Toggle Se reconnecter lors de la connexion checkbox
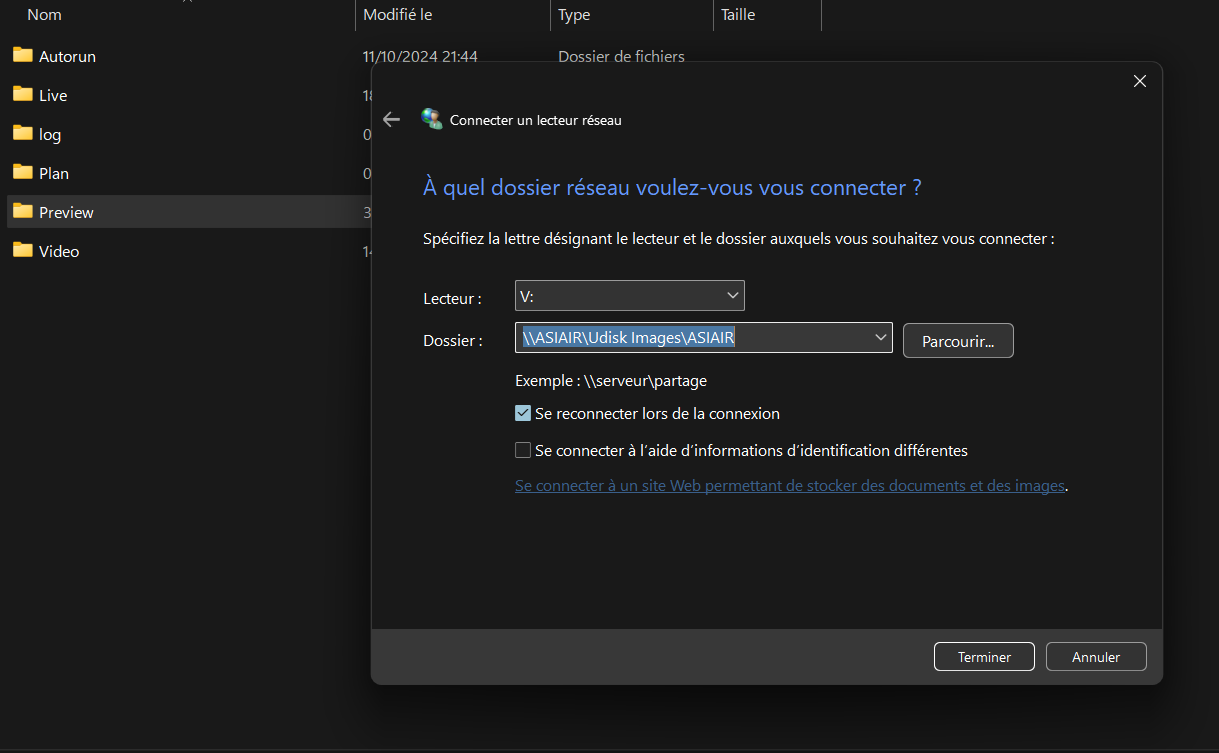 [x=523, y=413]
